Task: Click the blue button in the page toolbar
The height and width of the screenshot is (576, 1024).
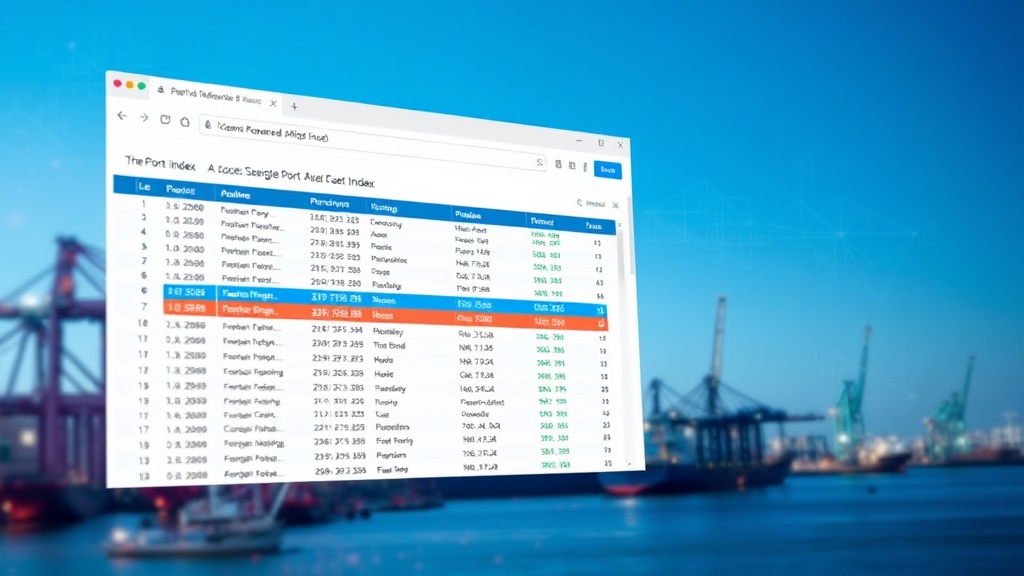Action: point(607,170)
